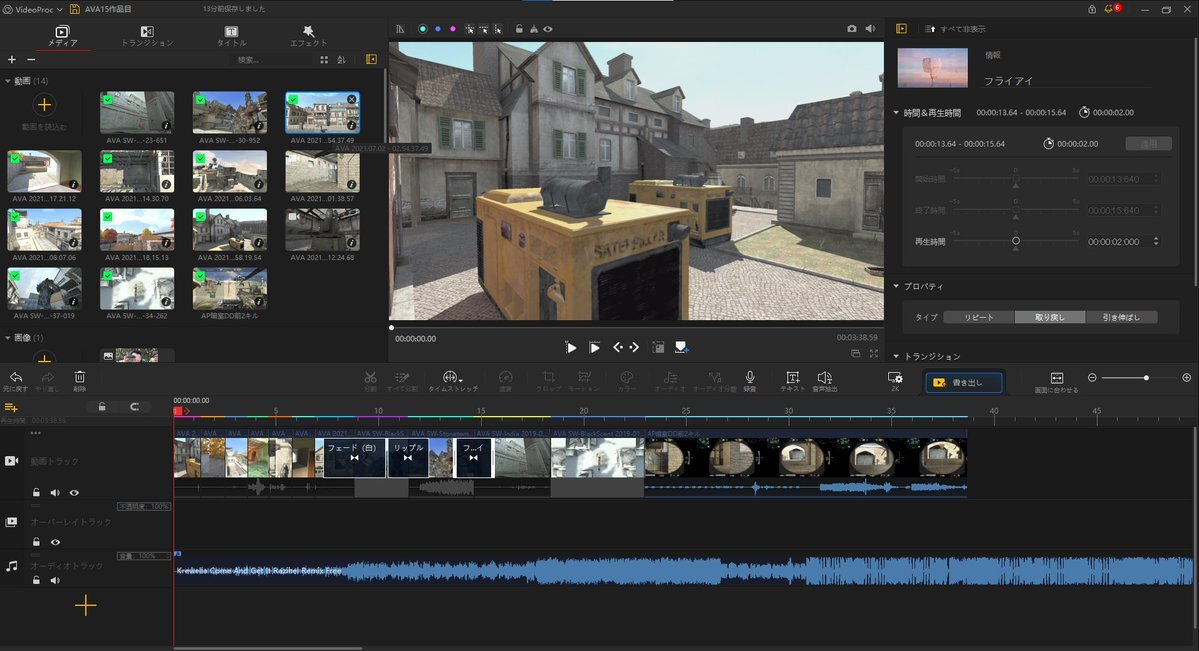
Task: Select the 引き伸ばし type option
Action: 1121,317
